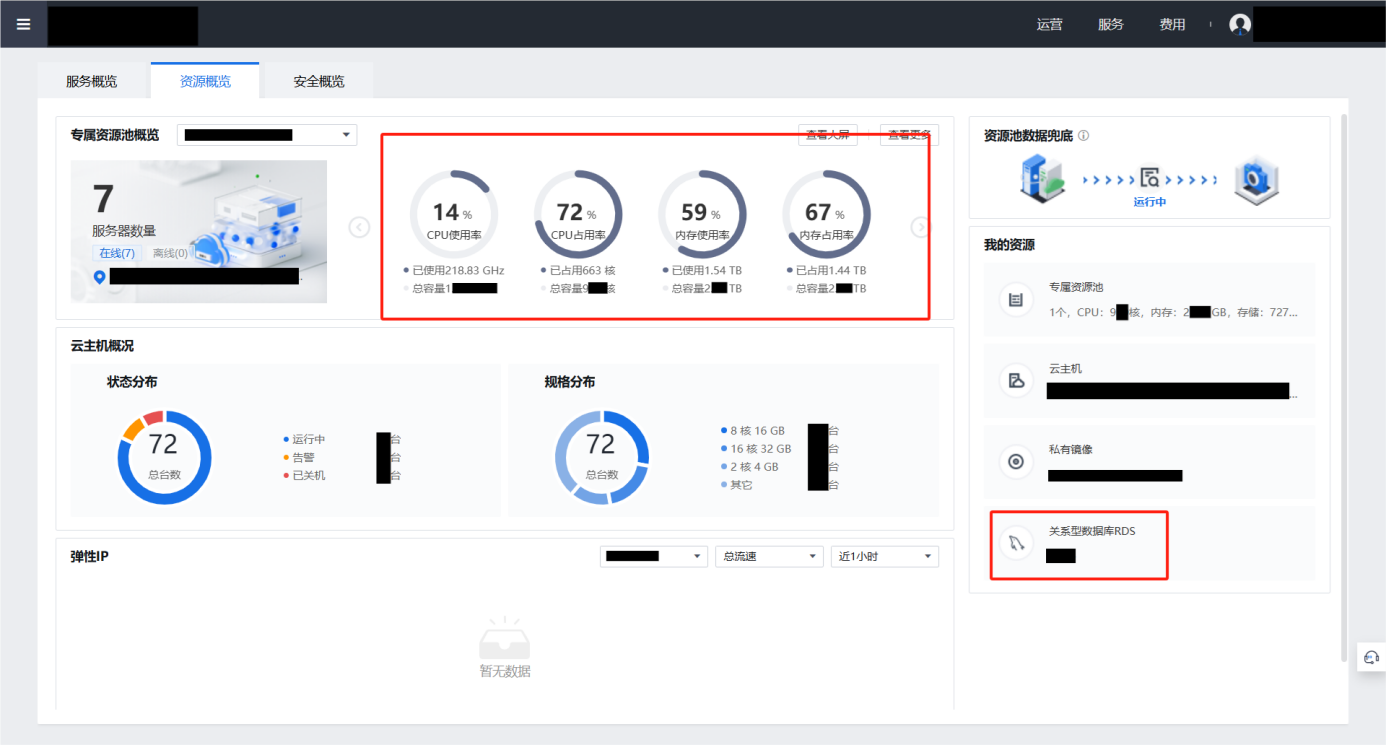Click the right carousel arrow
The image size is (1386, 745).
[x=920, y=227]
